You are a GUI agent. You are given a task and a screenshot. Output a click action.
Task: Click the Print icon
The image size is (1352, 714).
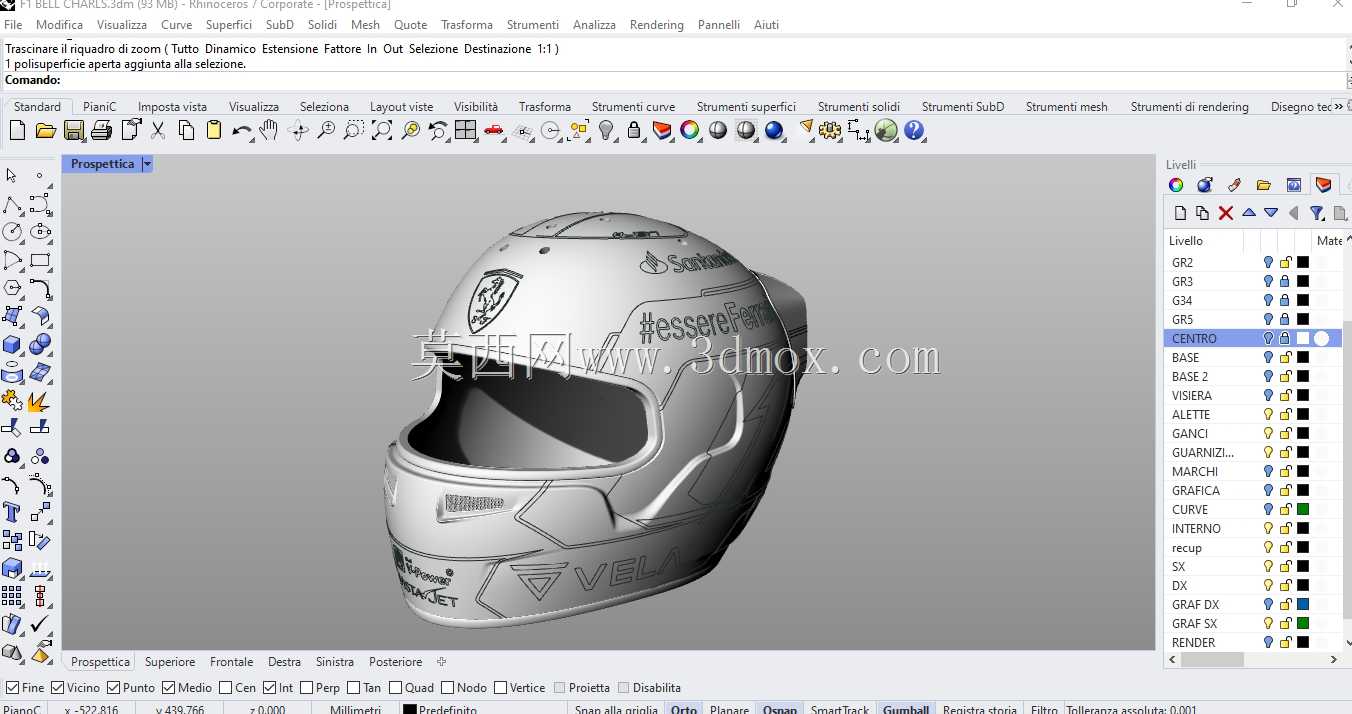(101, 130)
